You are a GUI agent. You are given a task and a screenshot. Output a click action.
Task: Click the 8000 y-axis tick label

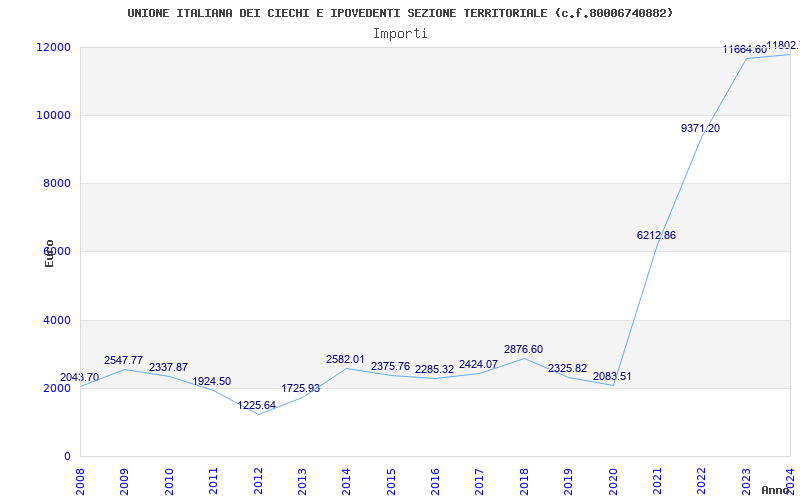click(x=55, y=183)
